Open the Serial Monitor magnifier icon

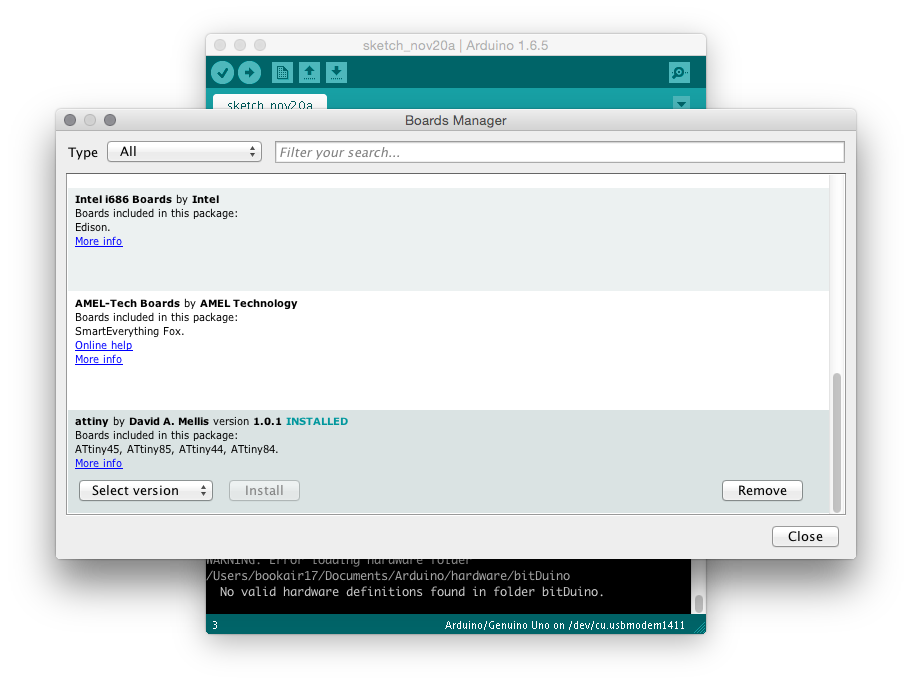click(679, 73)
